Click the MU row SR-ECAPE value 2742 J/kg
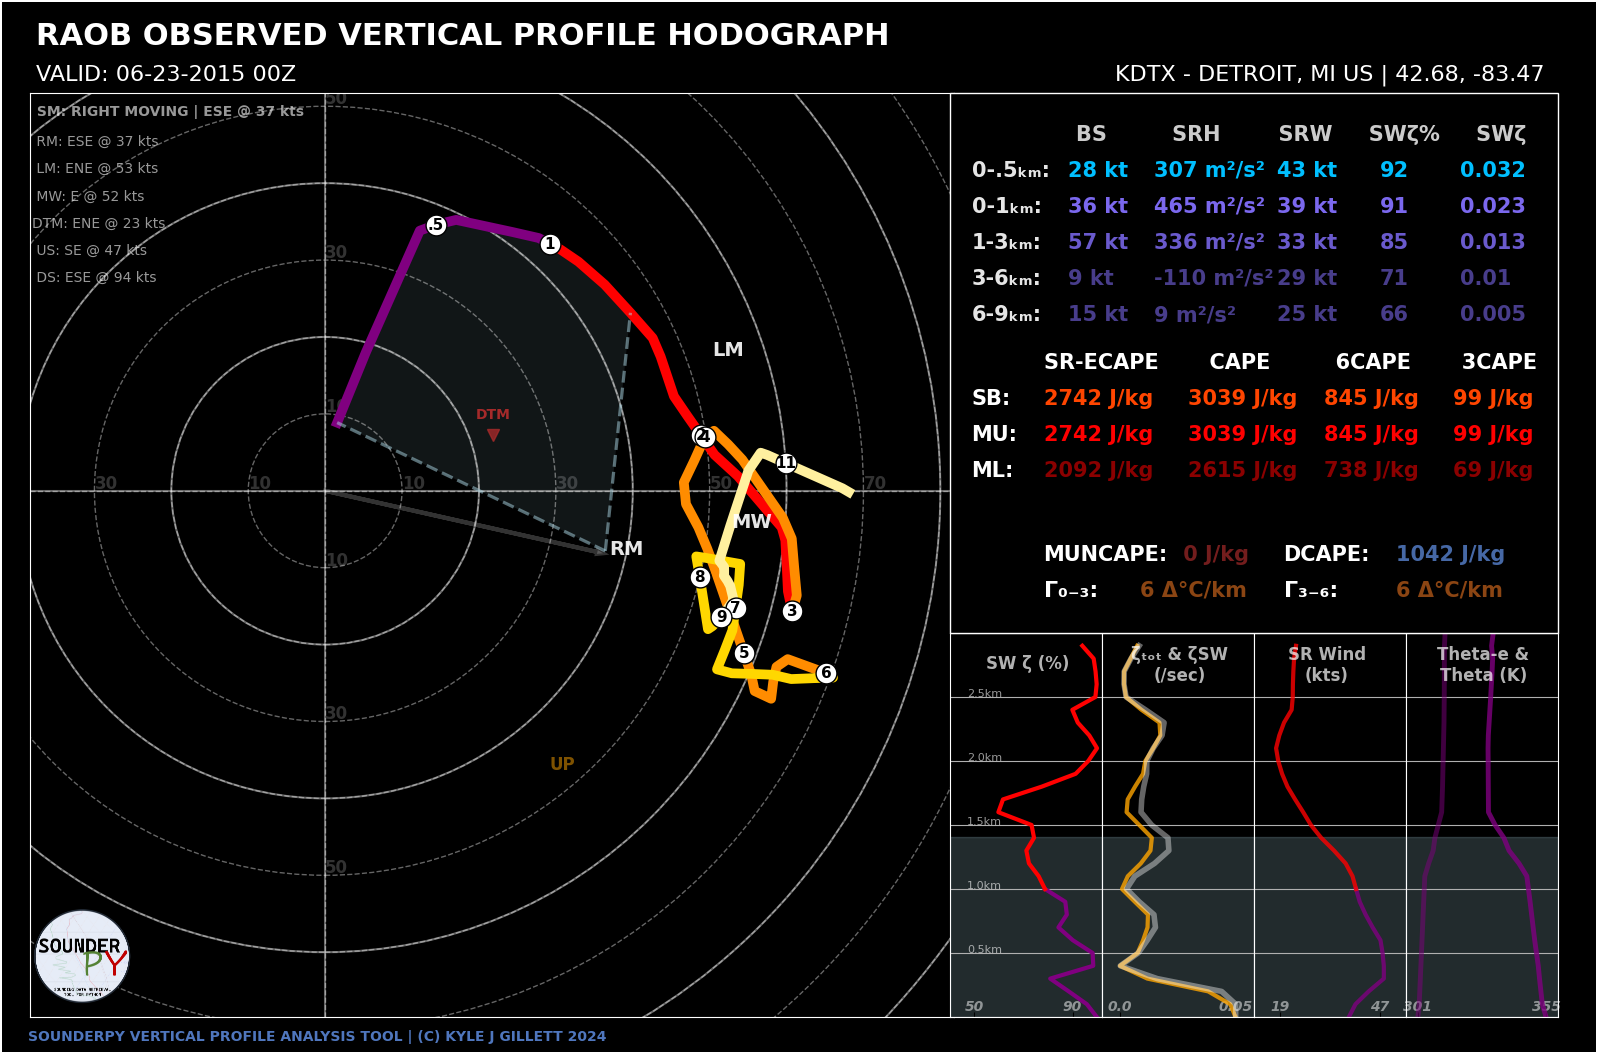This screenshot has width=1597, height=1054. pos(1098,434)
